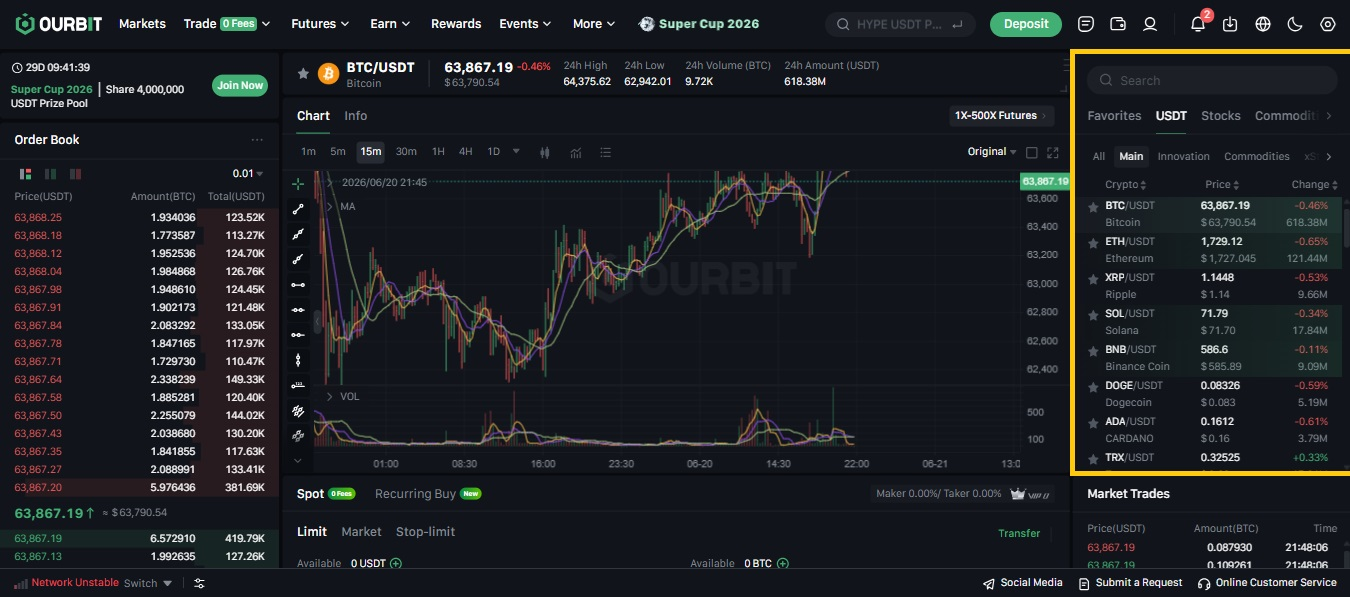1350x597 pixels.
Task: Click the Transfer link
Action: tap(1019, 533)
